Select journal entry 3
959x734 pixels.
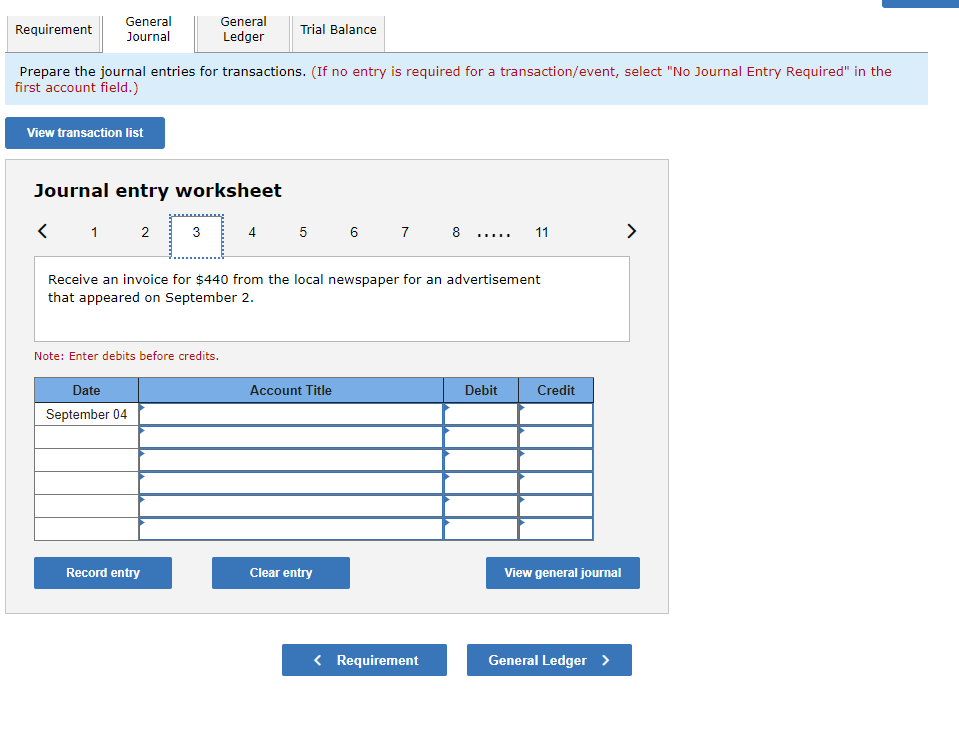196,235
